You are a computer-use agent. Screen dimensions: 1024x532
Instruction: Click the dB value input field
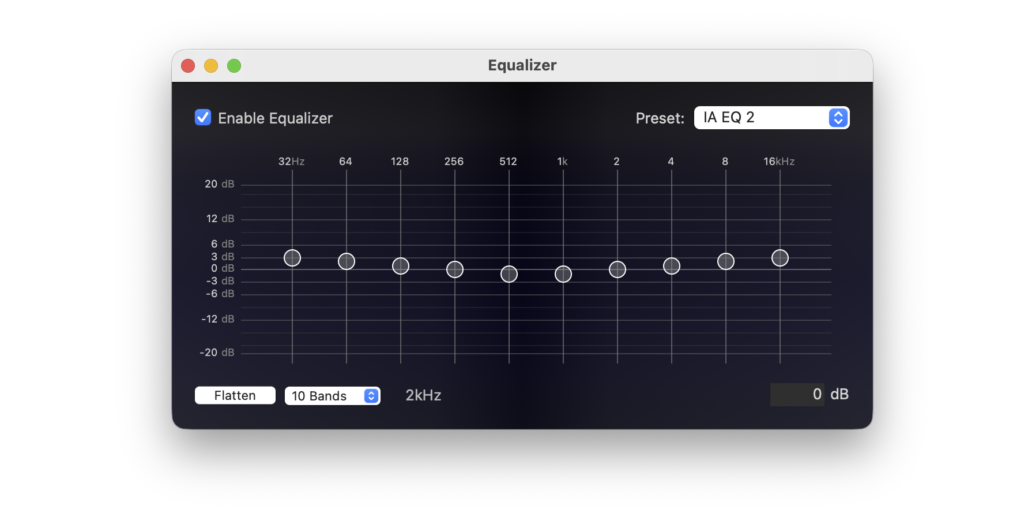click(x=797, y=394)
